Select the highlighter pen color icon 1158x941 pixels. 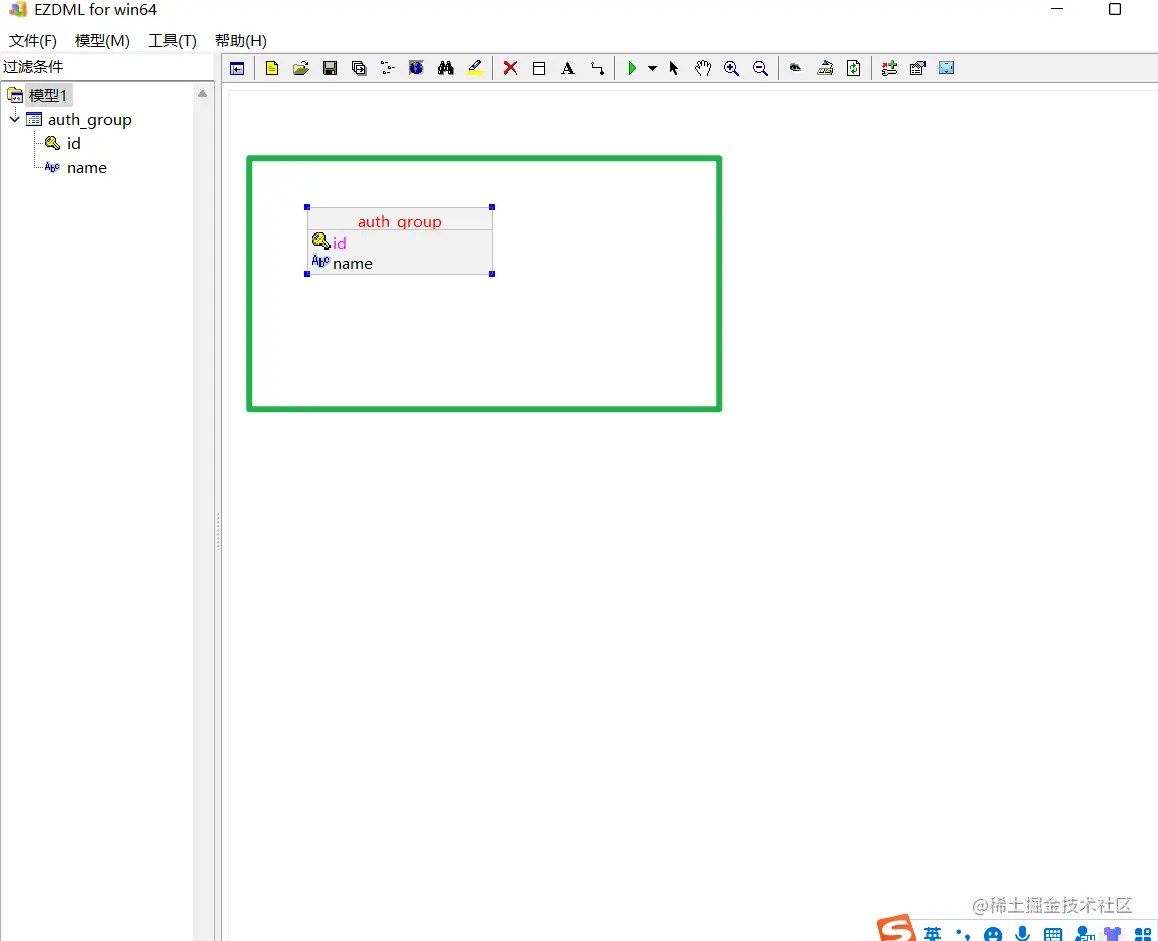tap(475, 68)
